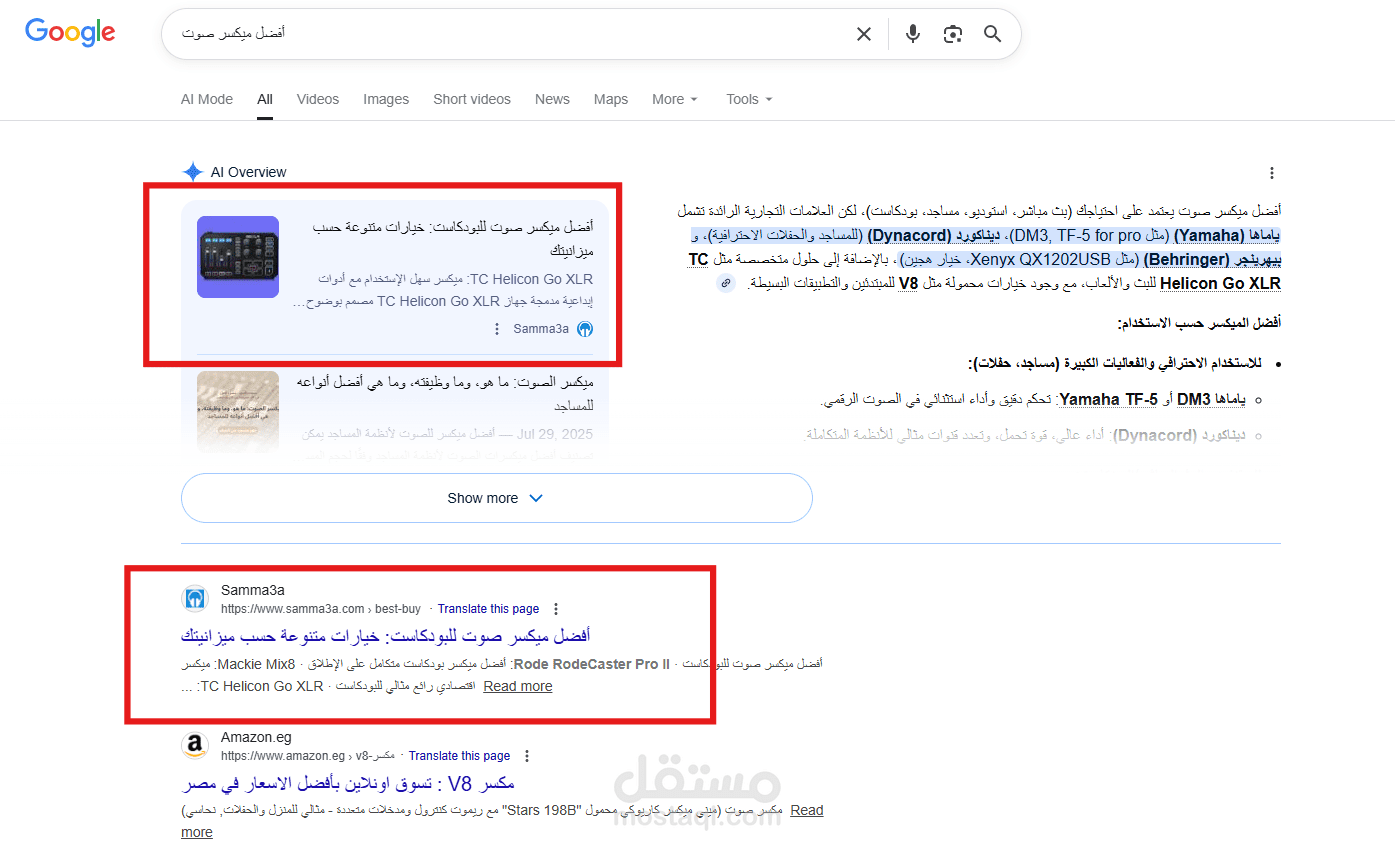Screen dimensions: 1395x848
Task: Open three-dot menu beside Amazon.eg result
Action: click(x=527, y=756)
